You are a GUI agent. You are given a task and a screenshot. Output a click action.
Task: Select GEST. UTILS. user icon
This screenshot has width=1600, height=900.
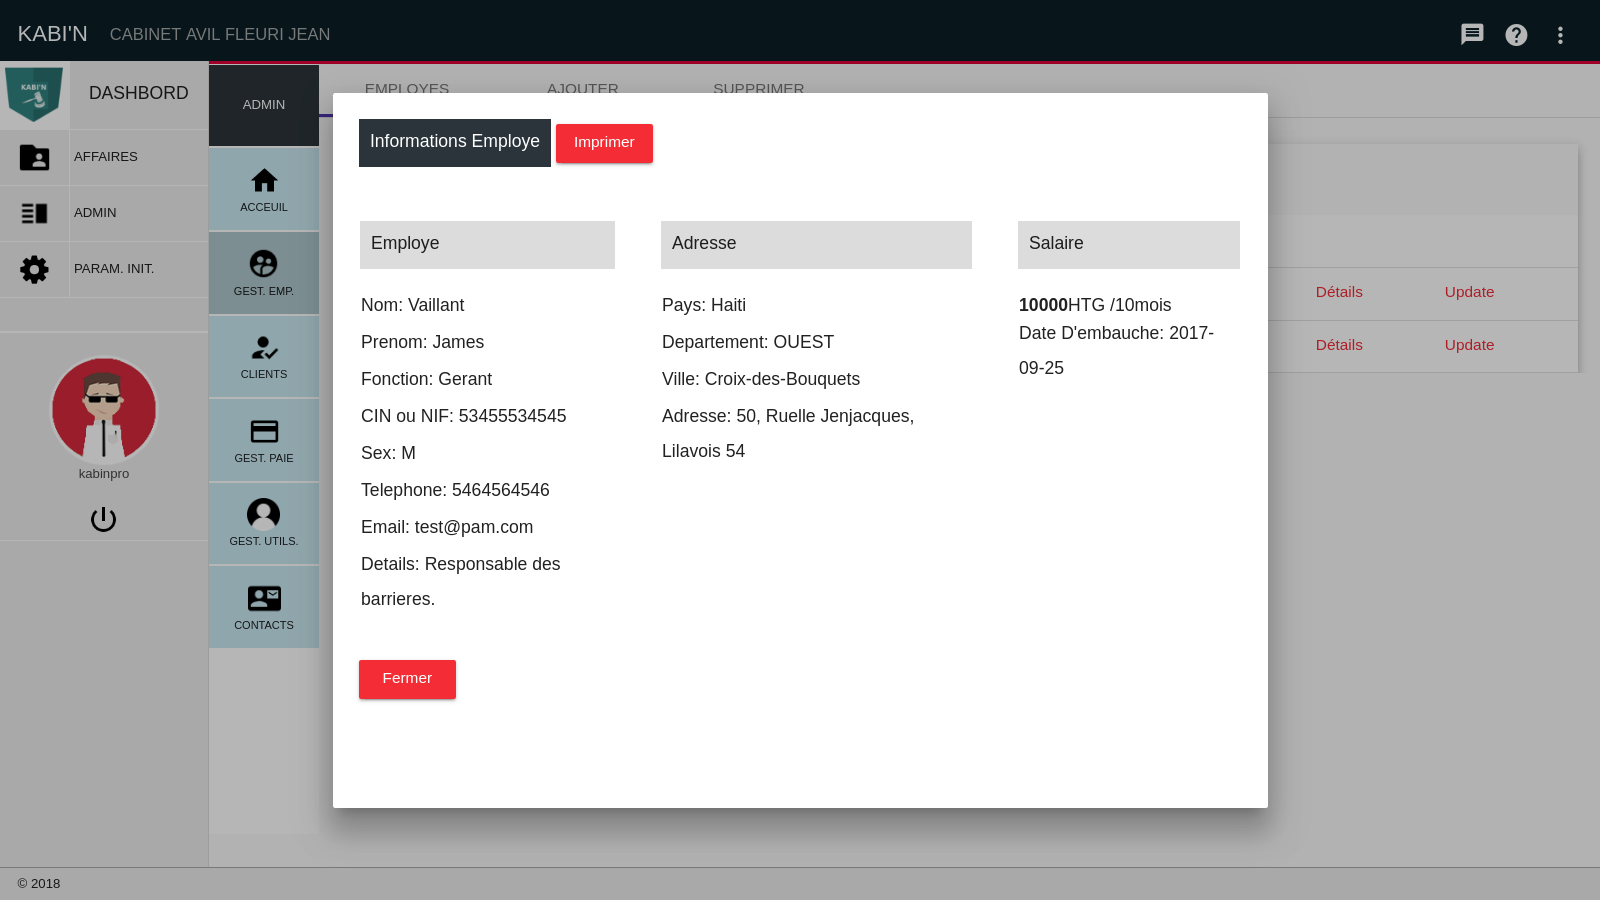point(264,515)
